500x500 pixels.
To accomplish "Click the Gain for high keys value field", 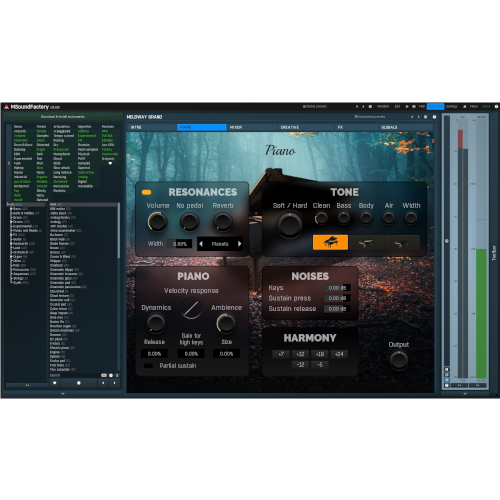I will (191, 354).
